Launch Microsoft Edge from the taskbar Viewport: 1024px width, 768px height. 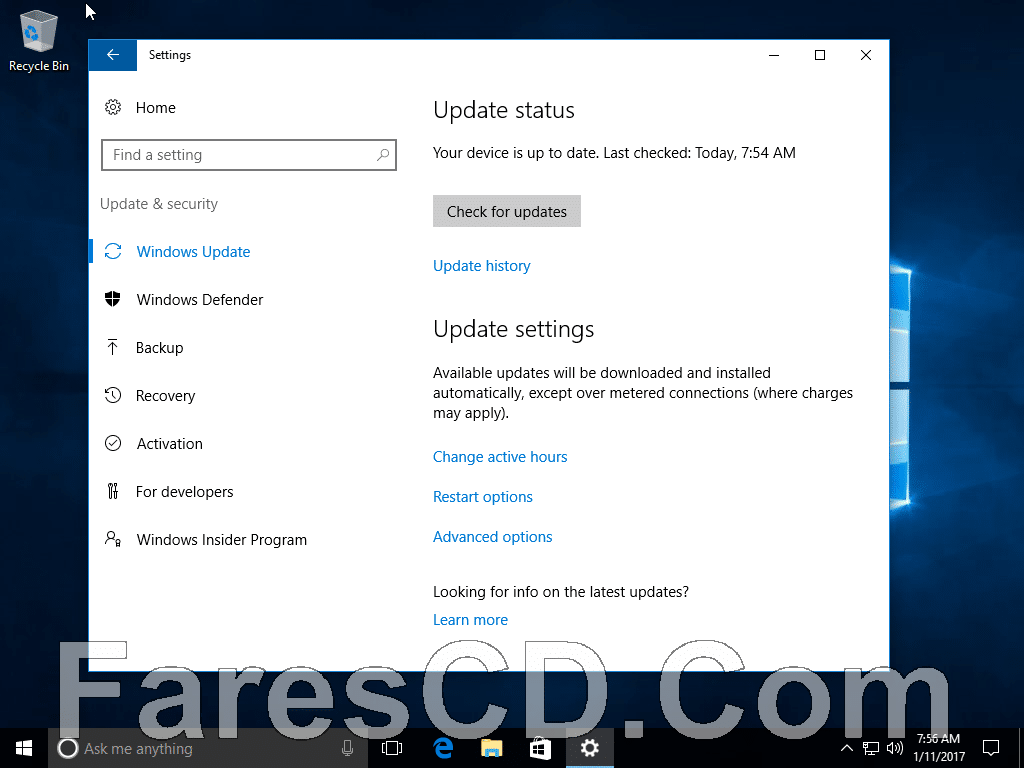(x=443, y=748)
